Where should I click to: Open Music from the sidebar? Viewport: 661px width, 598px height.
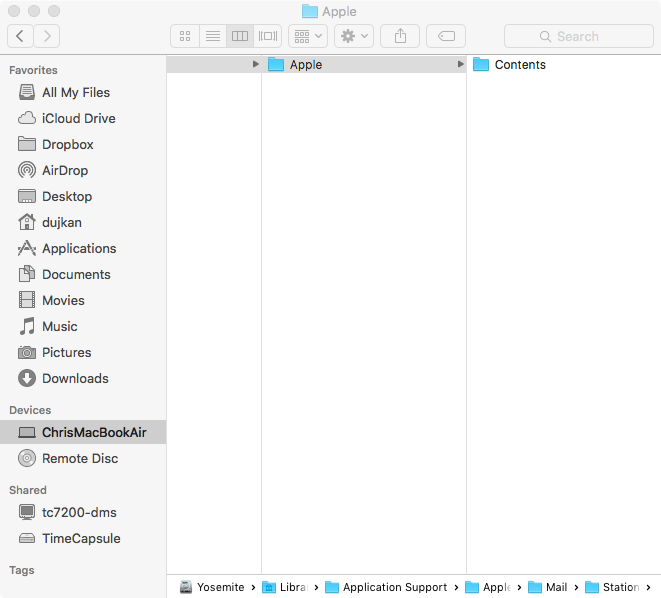(x=83, y=327)
